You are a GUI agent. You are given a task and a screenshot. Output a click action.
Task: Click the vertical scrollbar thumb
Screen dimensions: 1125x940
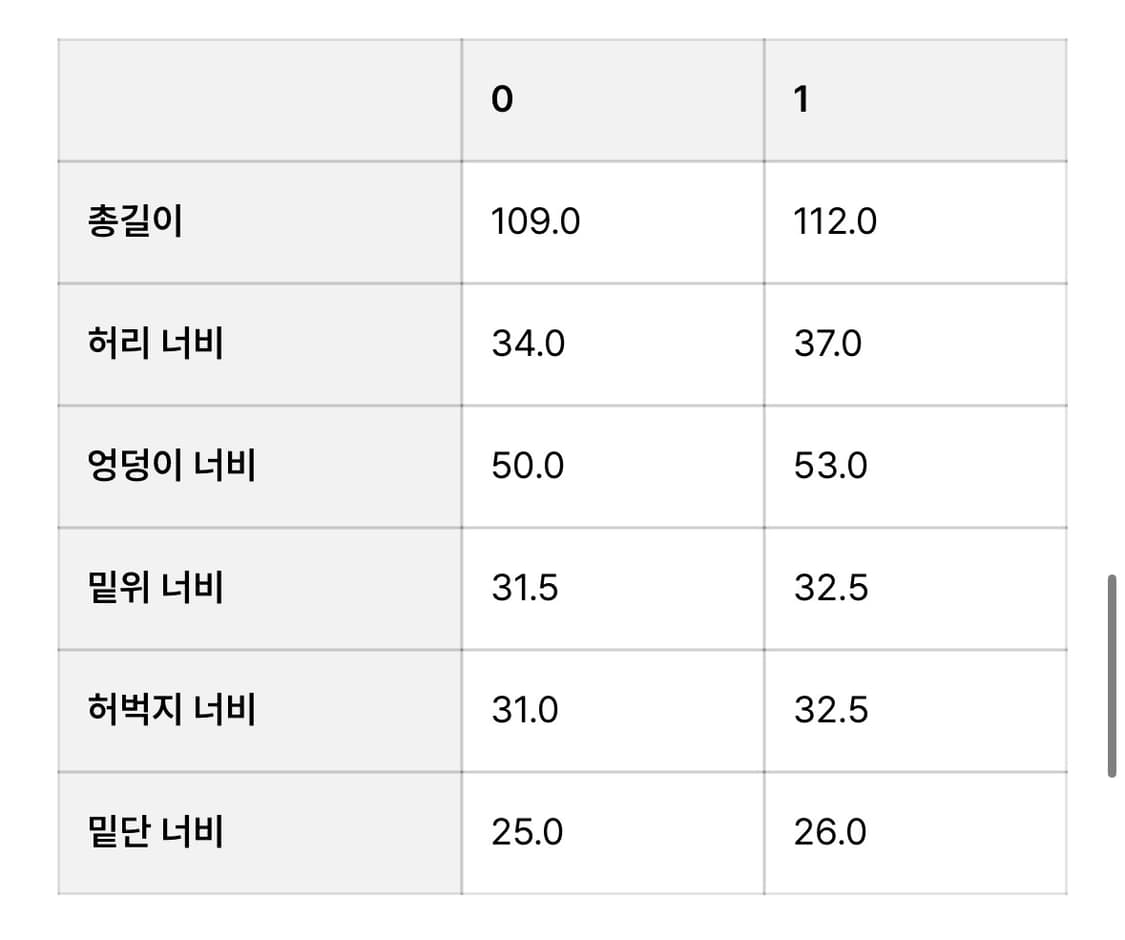(x=1111, y=676)
